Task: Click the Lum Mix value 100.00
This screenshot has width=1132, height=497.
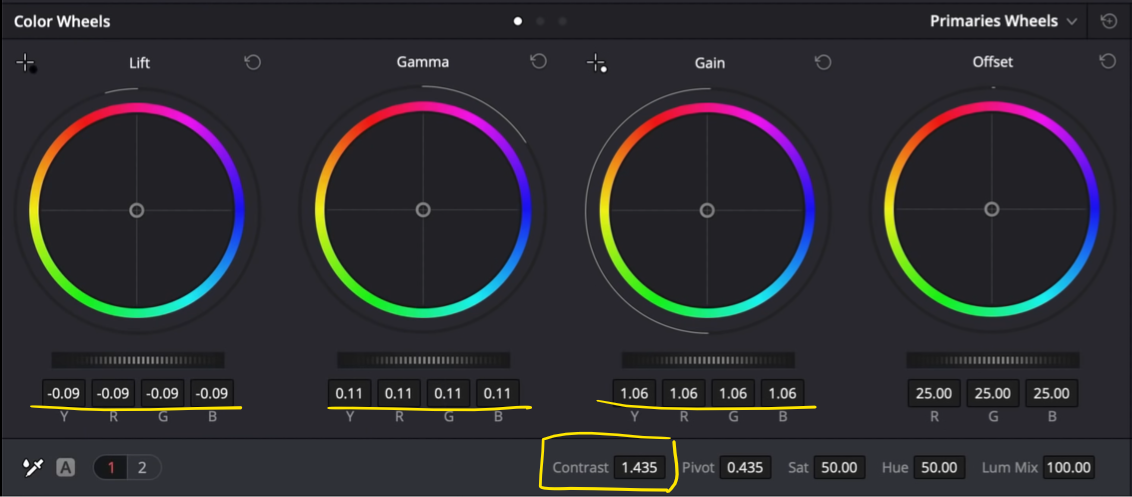Action: [1068, 467]
